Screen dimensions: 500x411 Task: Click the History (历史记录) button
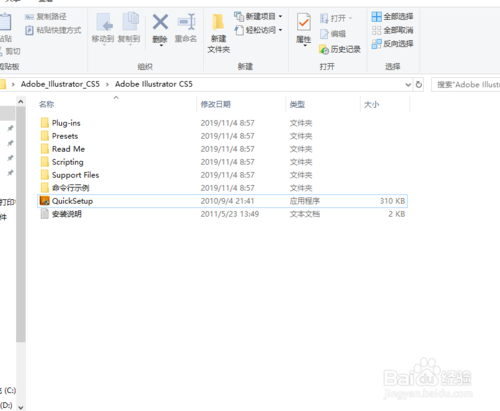(x=340, y=49)
